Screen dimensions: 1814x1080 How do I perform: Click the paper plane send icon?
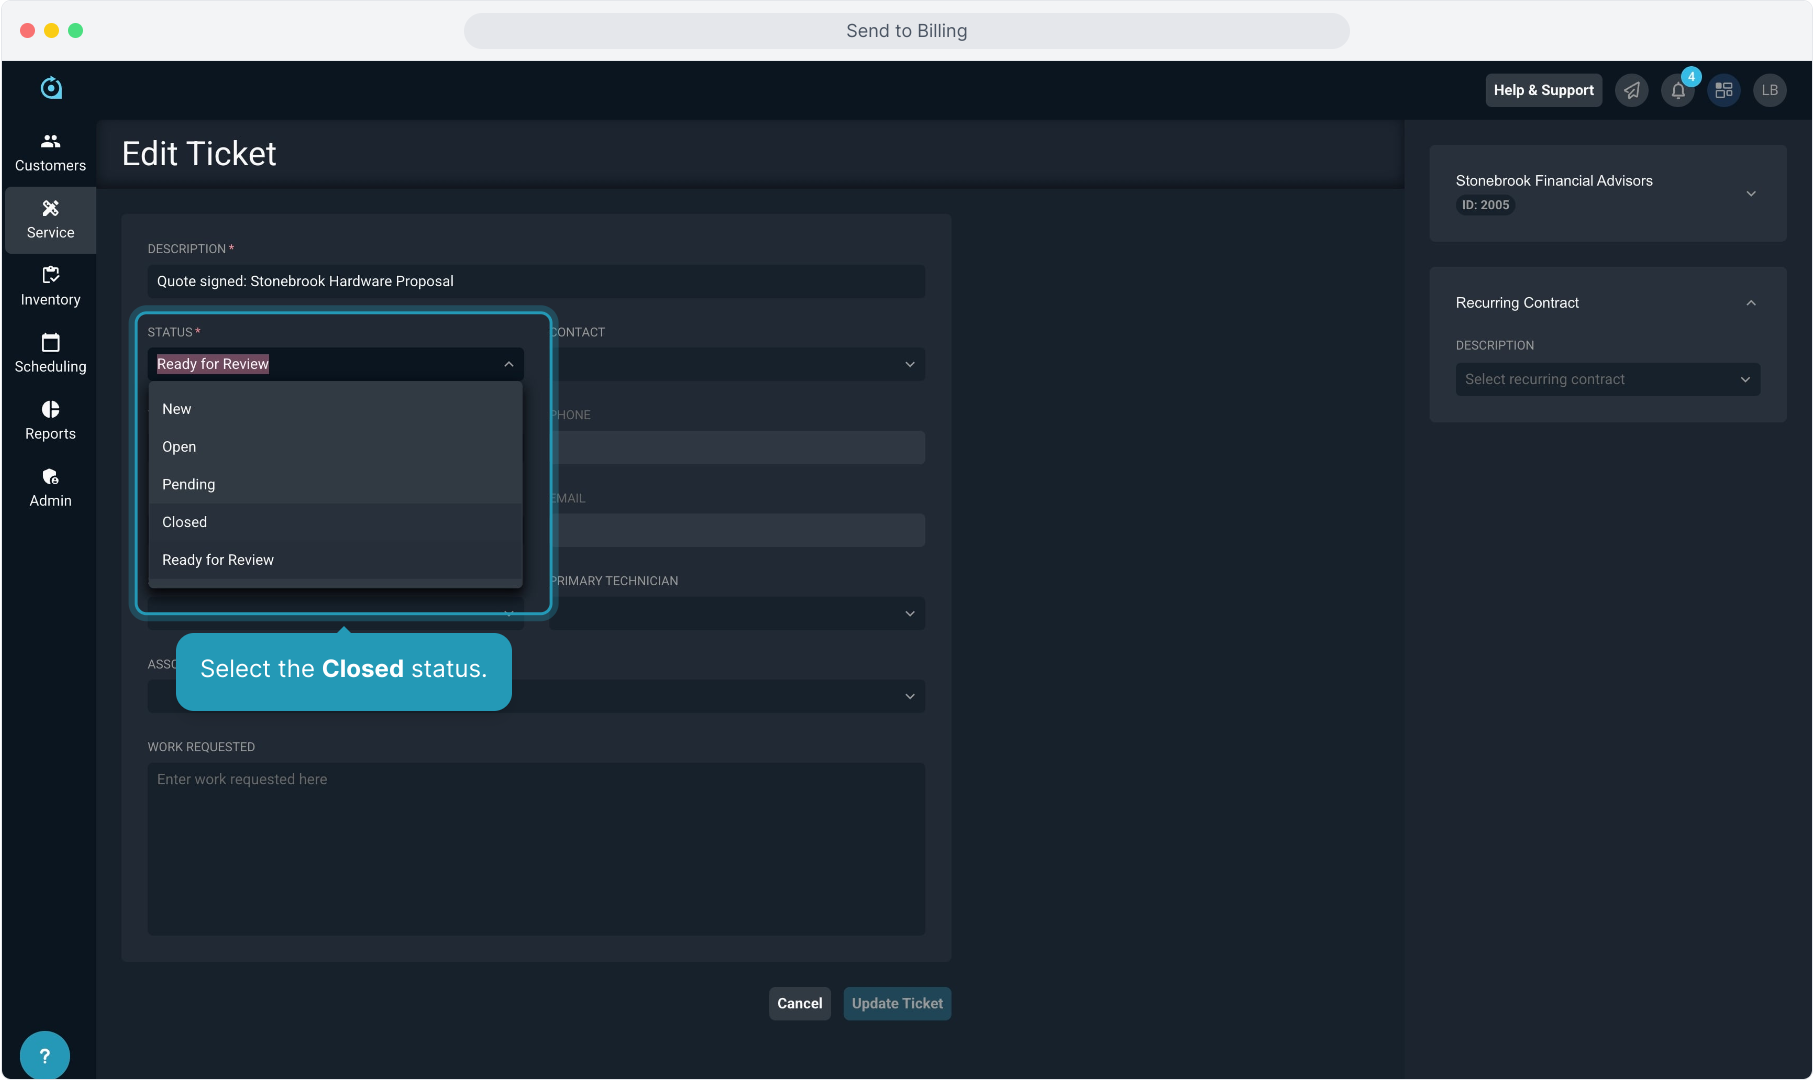[x=1631, y=91]
